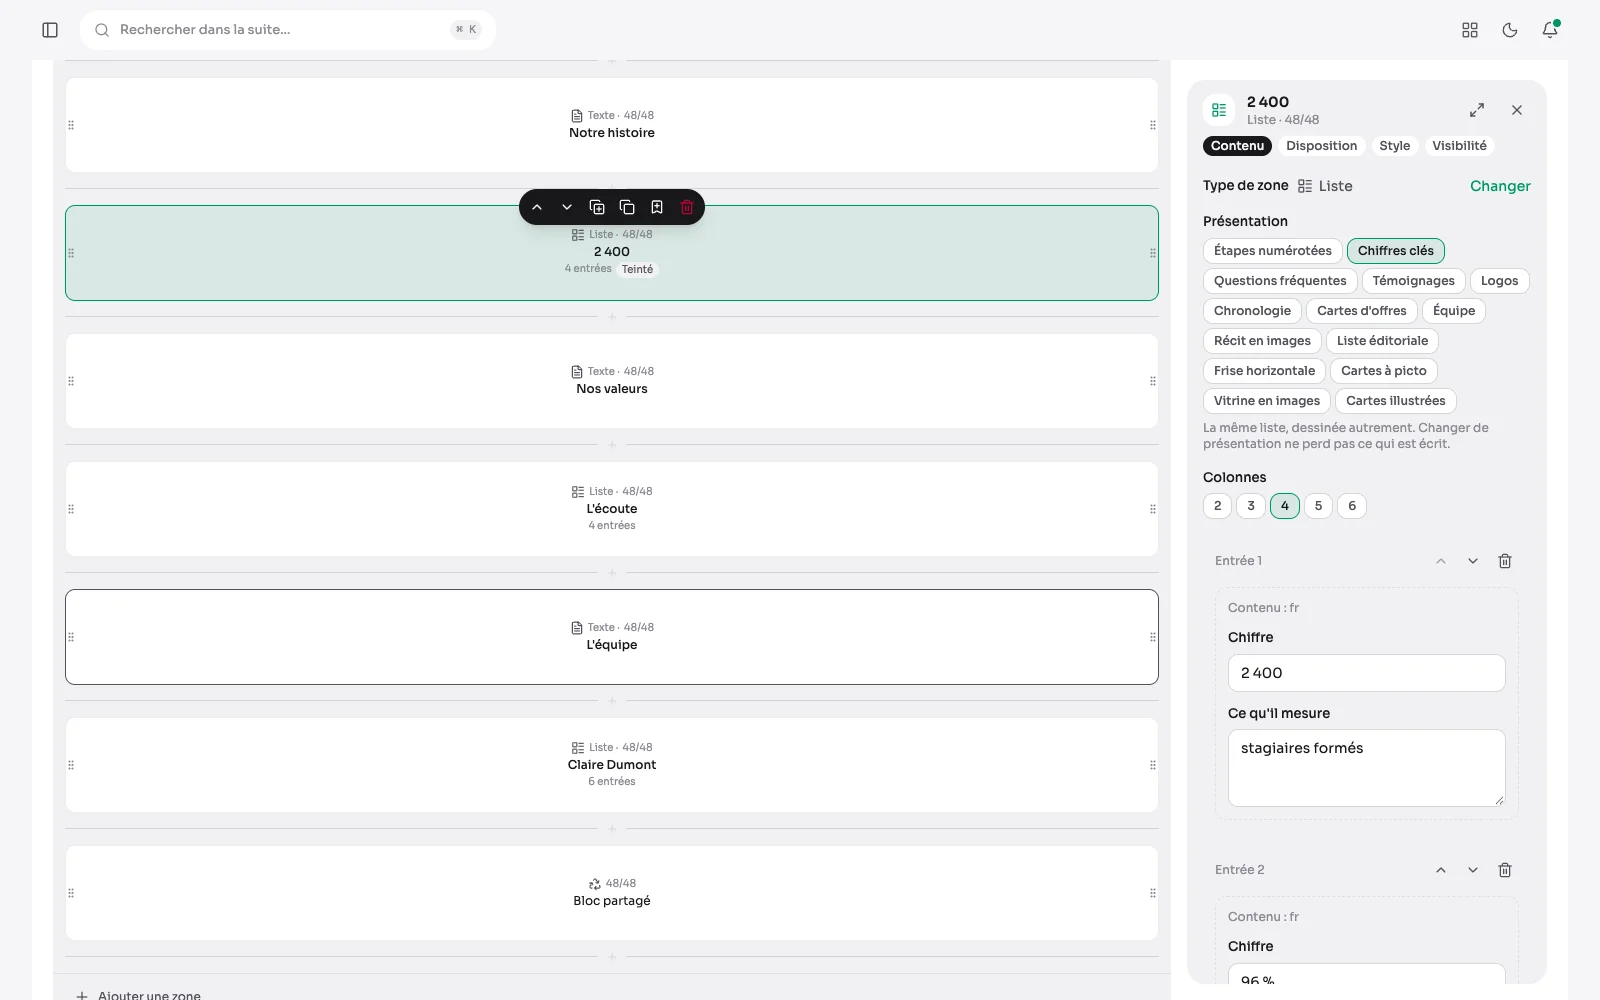Delete Entrée 2 with its trash icon
Viewport: 1600px width, 1000px height.
pos(1505,870)
